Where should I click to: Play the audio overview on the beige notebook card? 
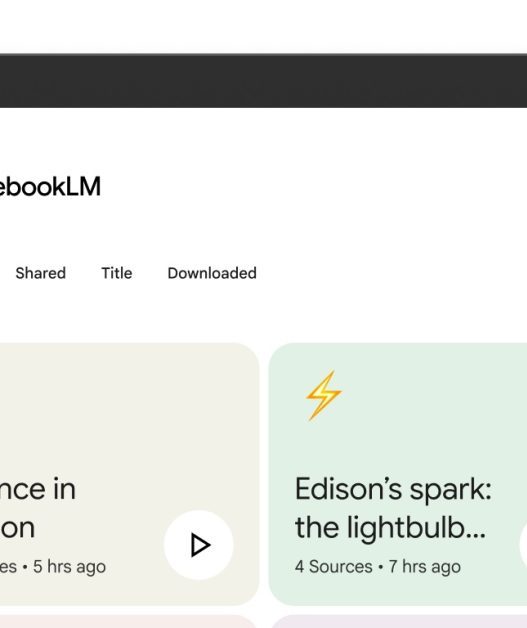pyautogui.click(x=199, y=545)
